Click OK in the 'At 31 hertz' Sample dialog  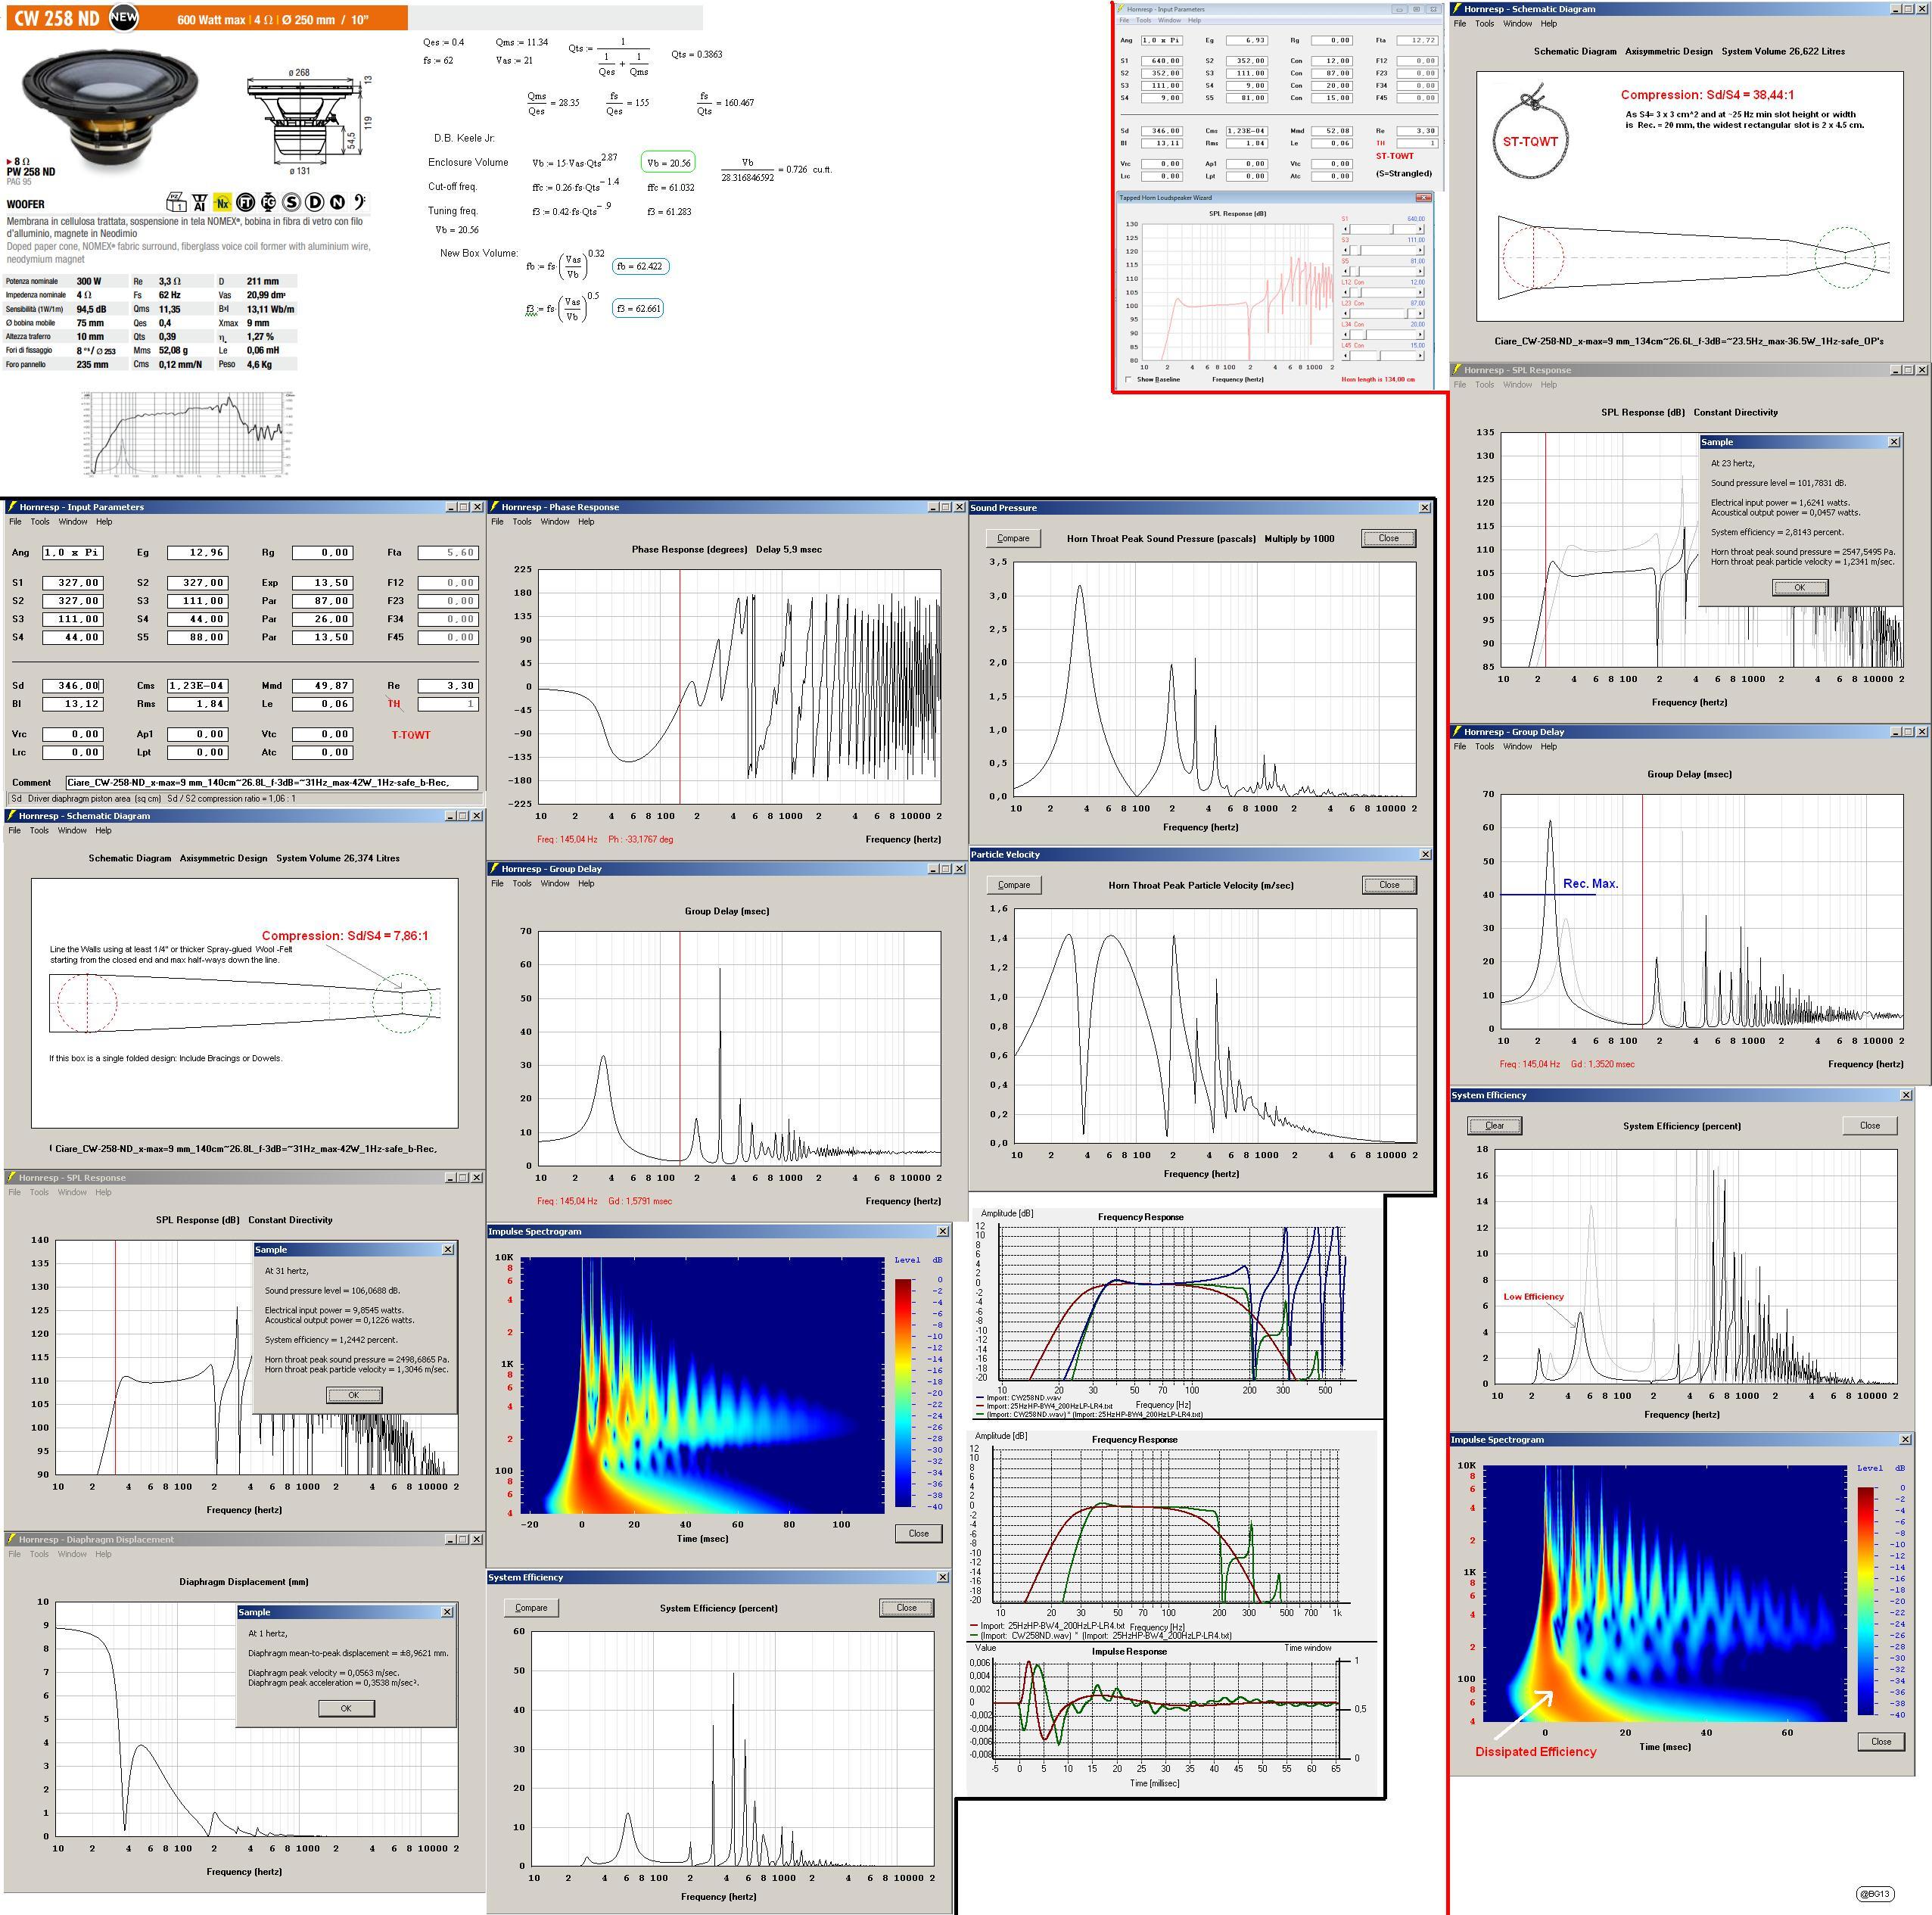point(353,1395)
